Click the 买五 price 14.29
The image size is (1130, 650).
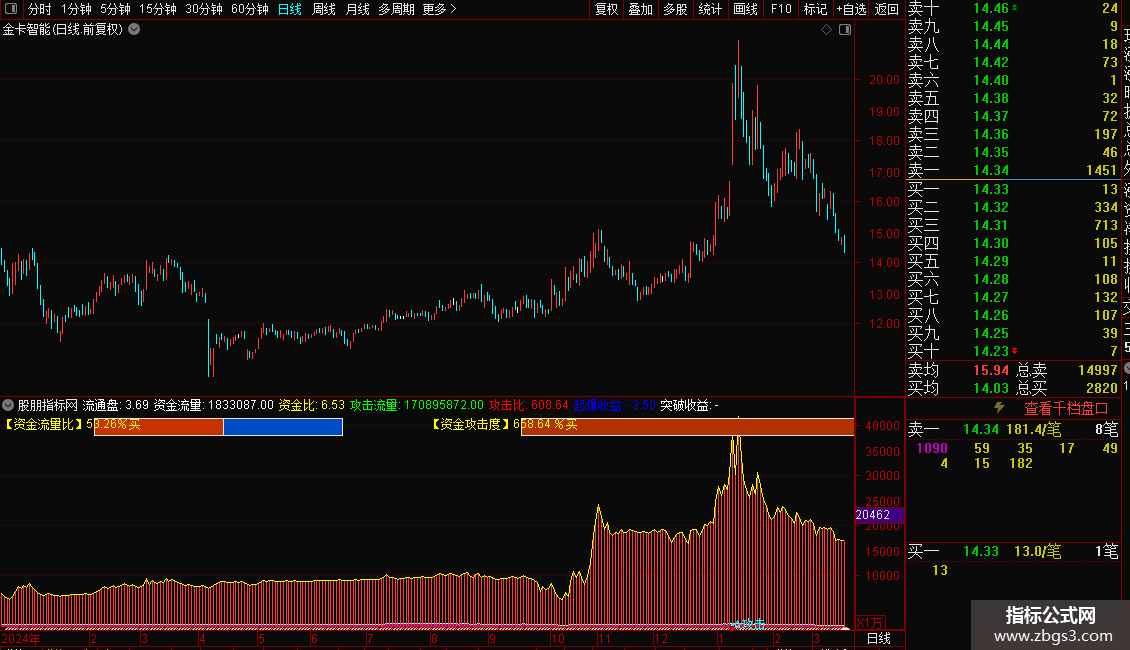point(991,261)
